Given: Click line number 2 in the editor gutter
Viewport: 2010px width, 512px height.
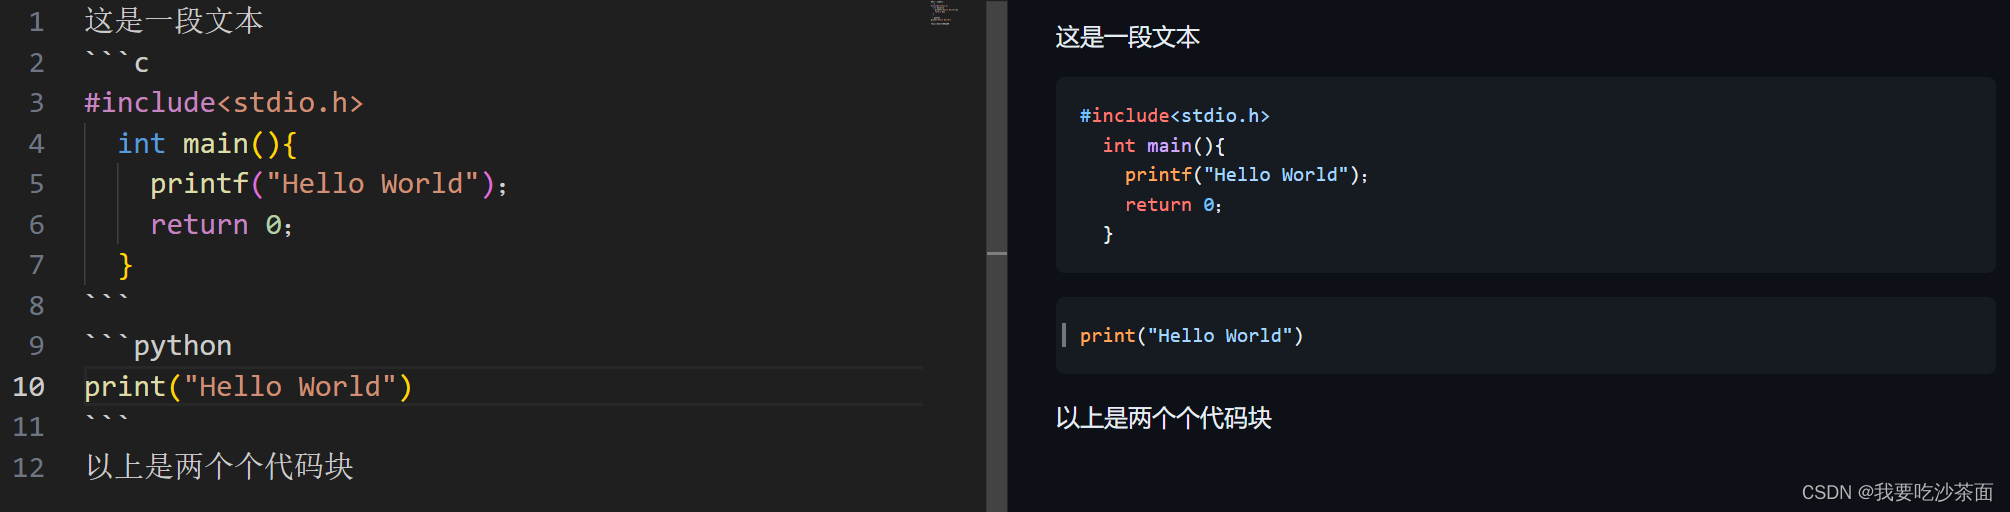Looking at the screenshot, I should (x=36, y=63).
